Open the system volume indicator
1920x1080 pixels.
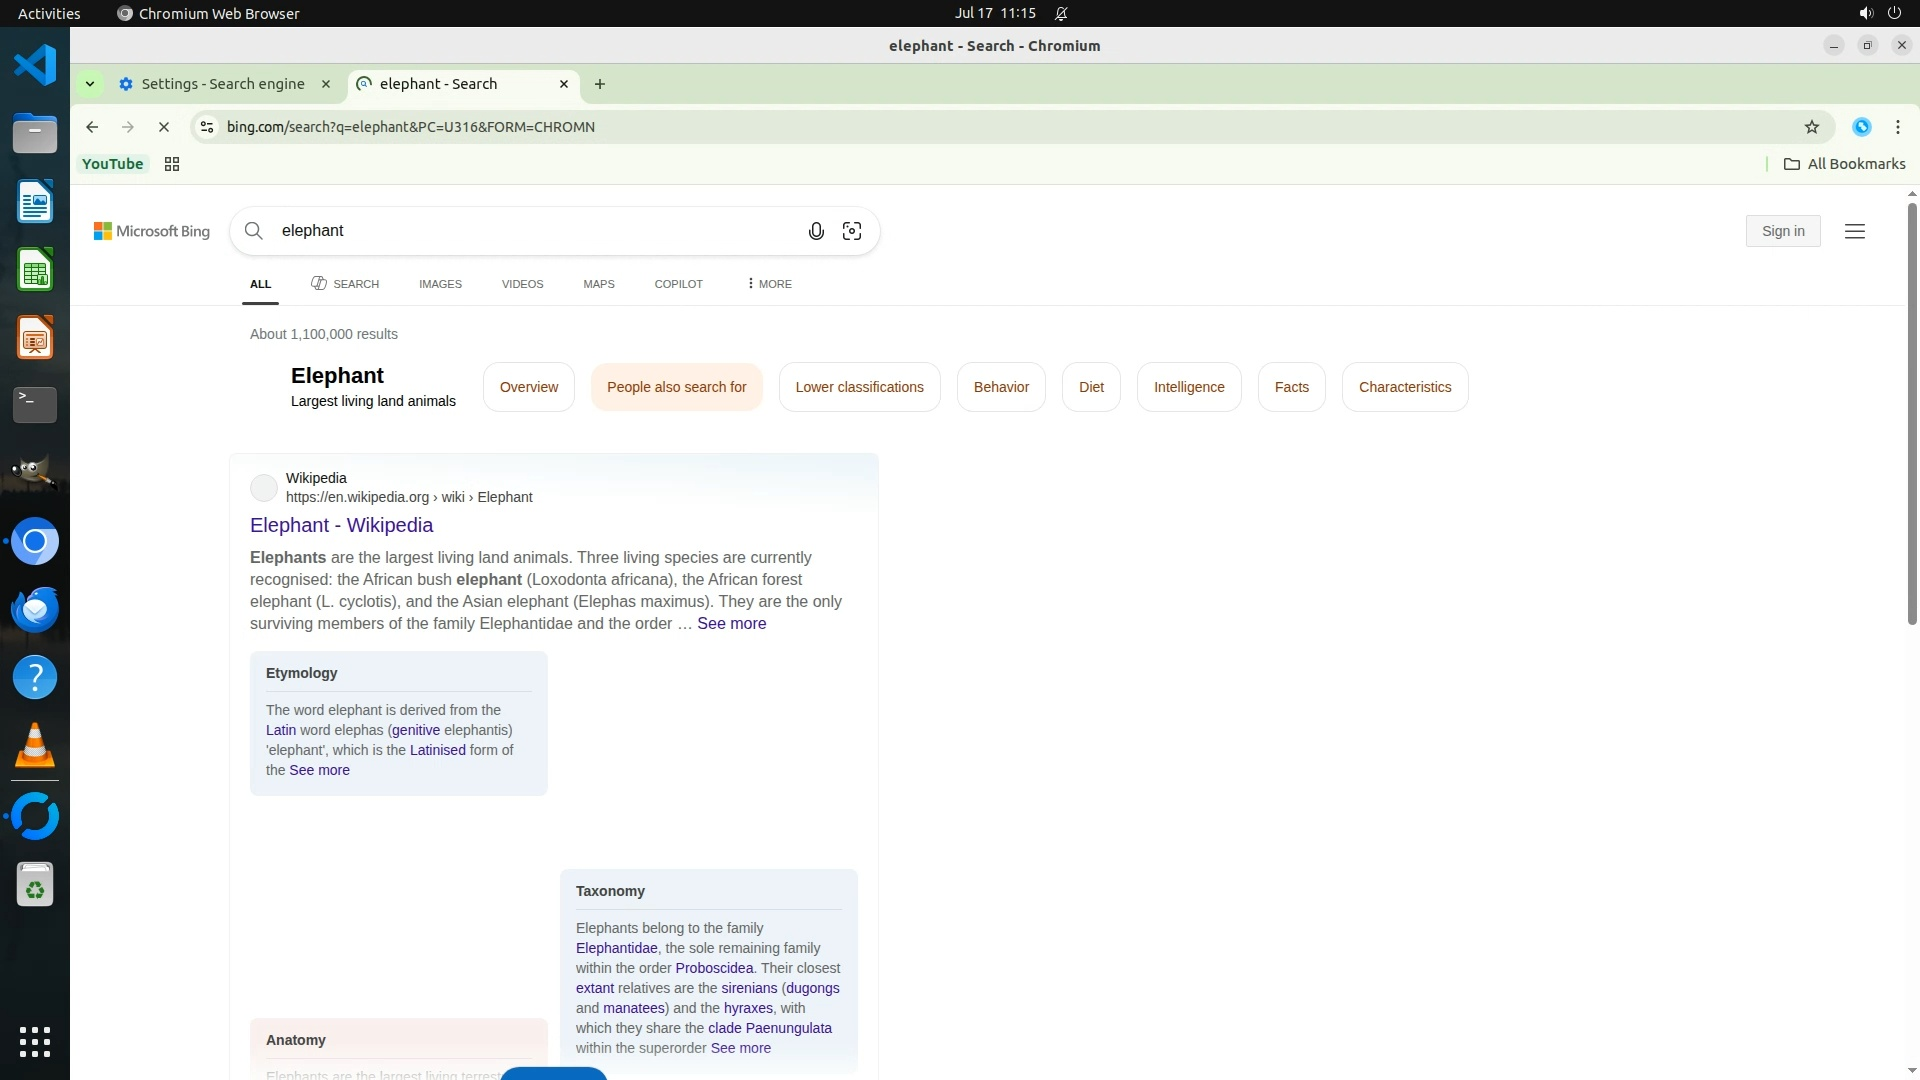[x=1865, y=13]
